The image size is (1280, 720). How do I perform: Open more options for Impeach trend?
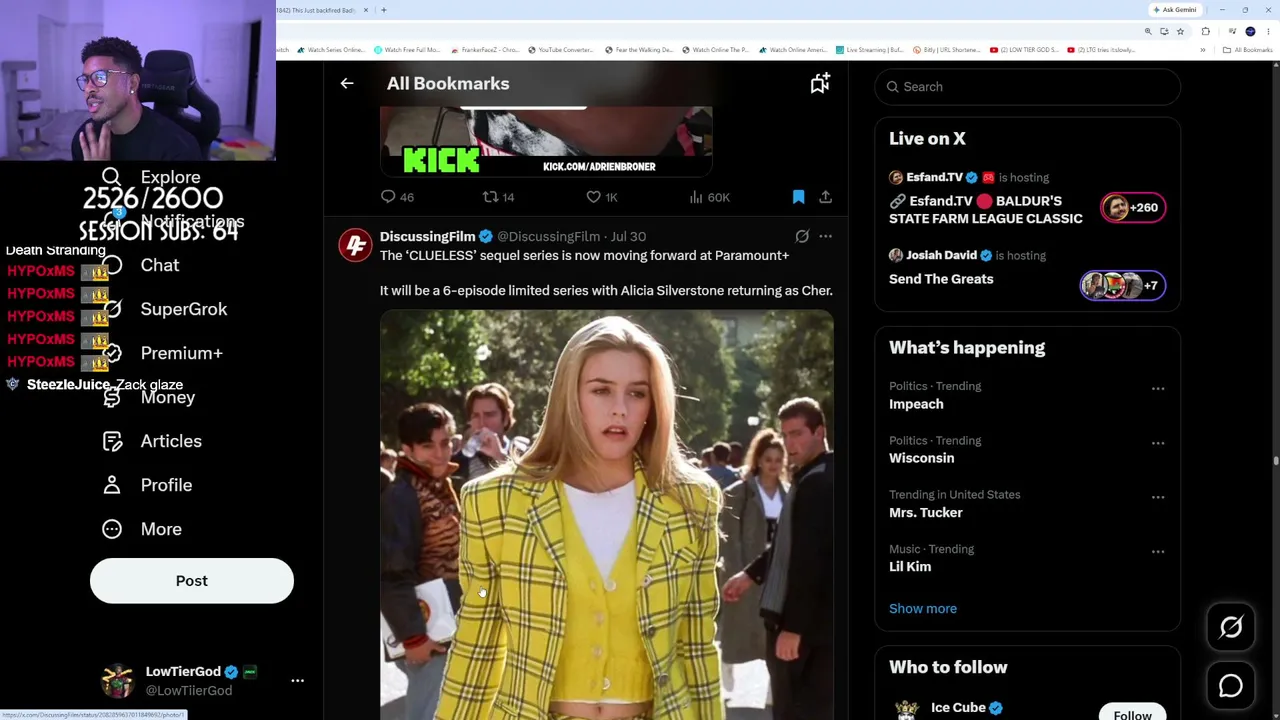(x=1158, y=388)
